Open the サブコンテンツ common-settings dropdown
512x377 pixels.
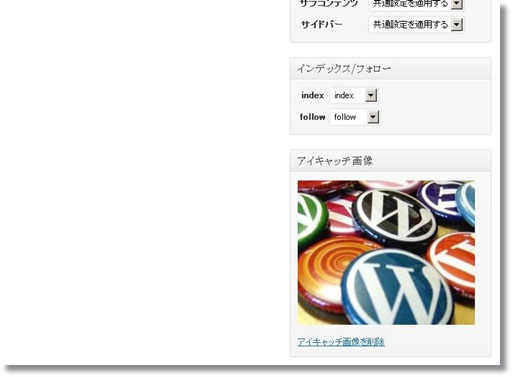click(416, 4)
